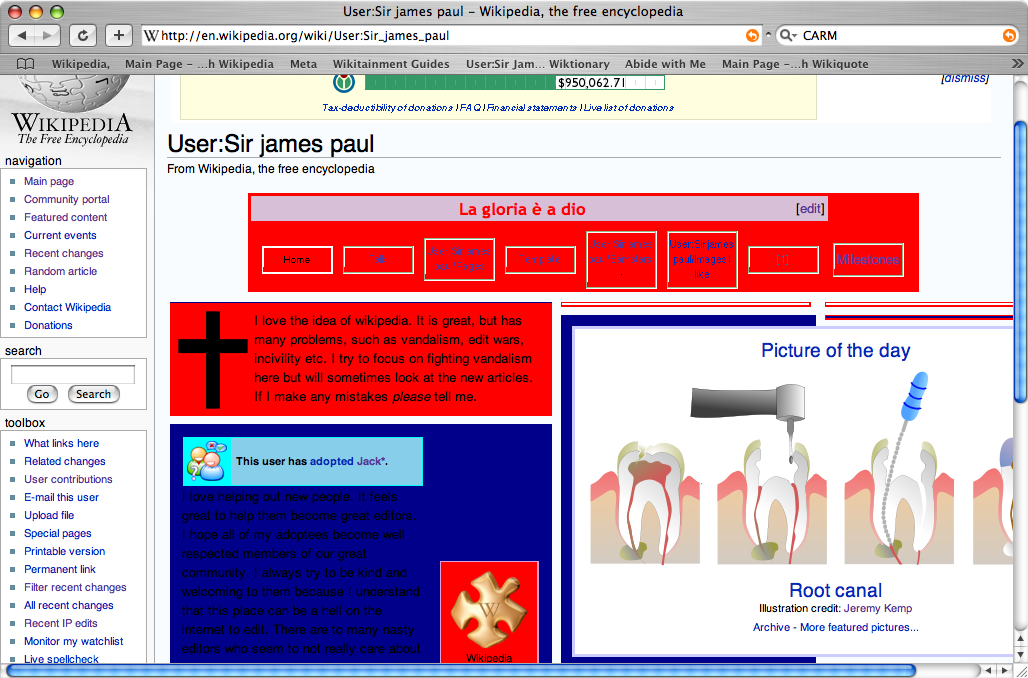Click the golden puzzle piece Wikipedia barnstar
The height and width of the screenshot is (678, 1028).
click(489, 609)
